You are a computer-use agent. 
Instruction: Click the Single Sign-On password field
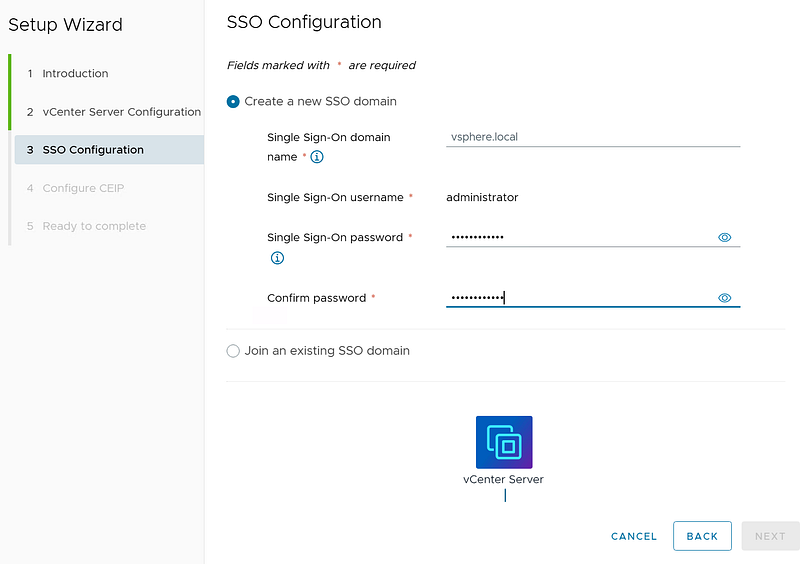(578, 238)
